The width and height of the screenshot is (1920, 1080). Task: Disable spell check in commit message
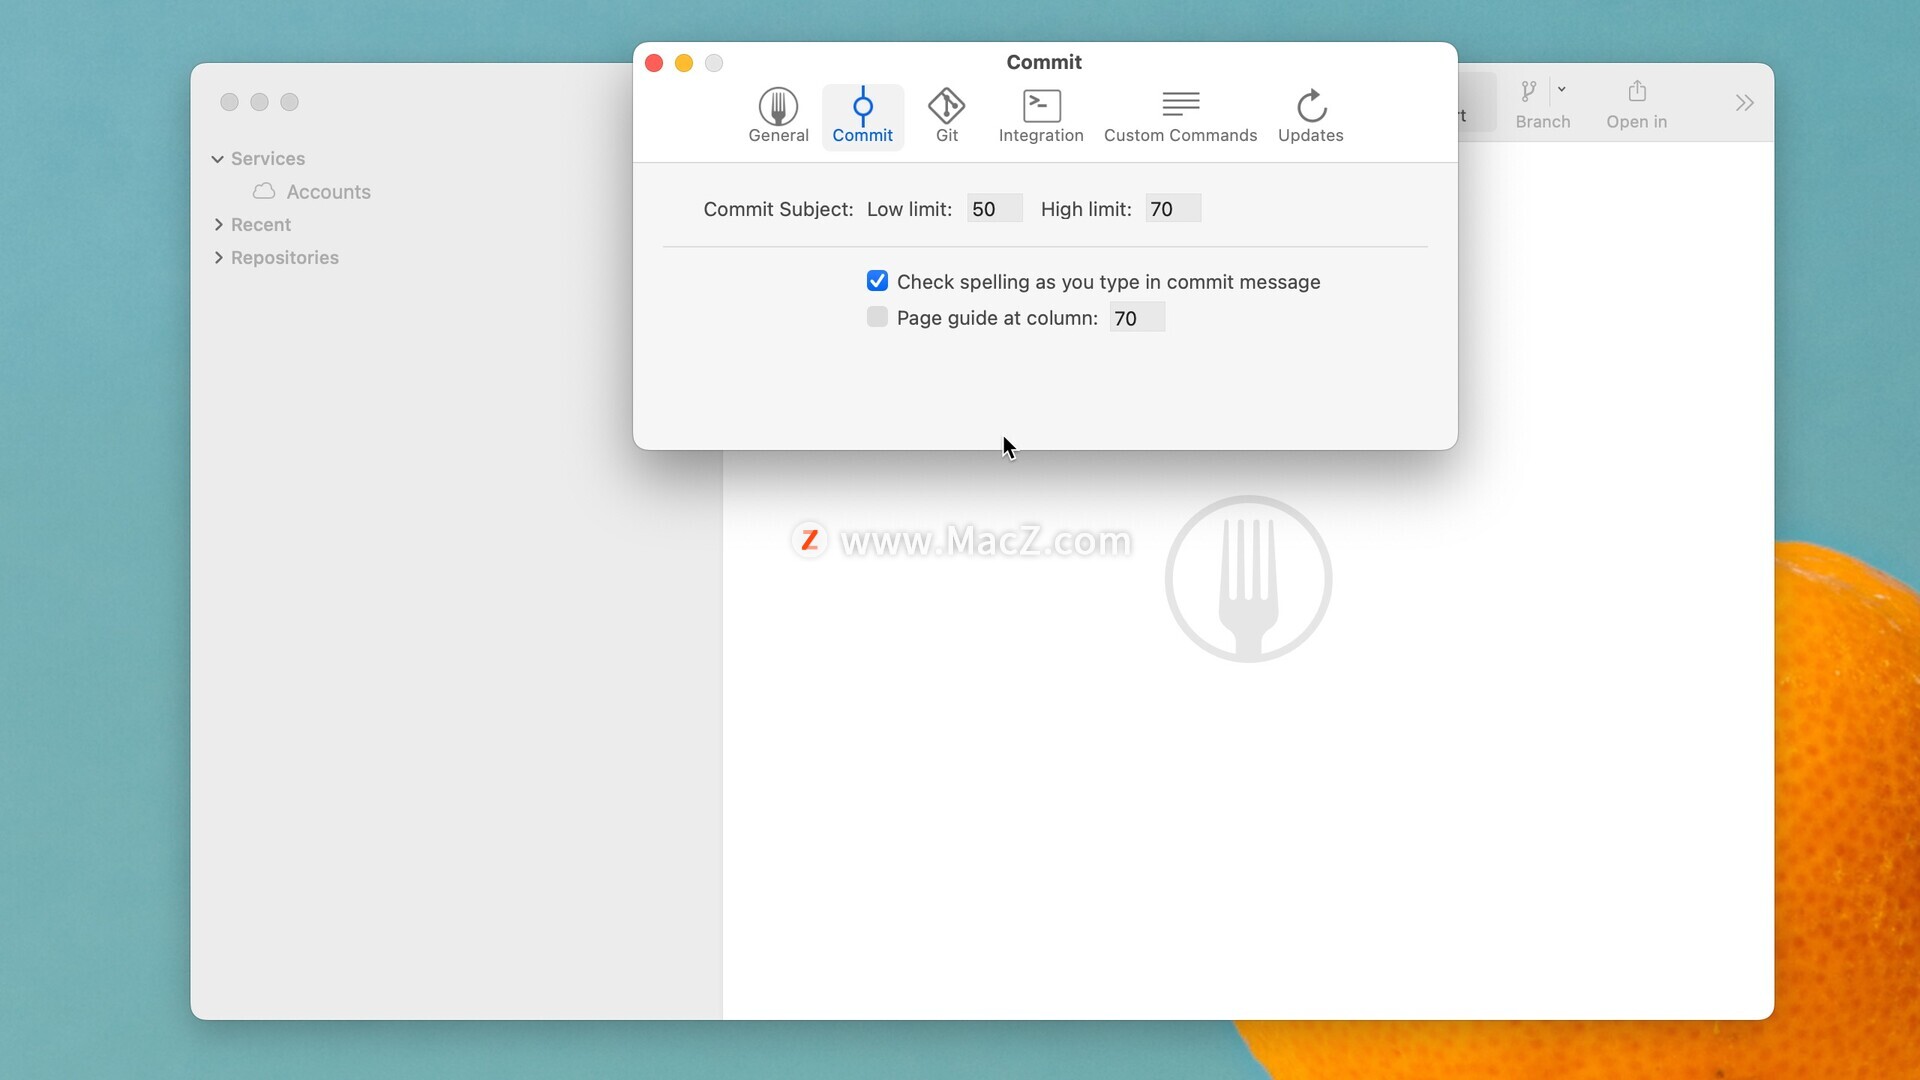(x=877, y=281)
